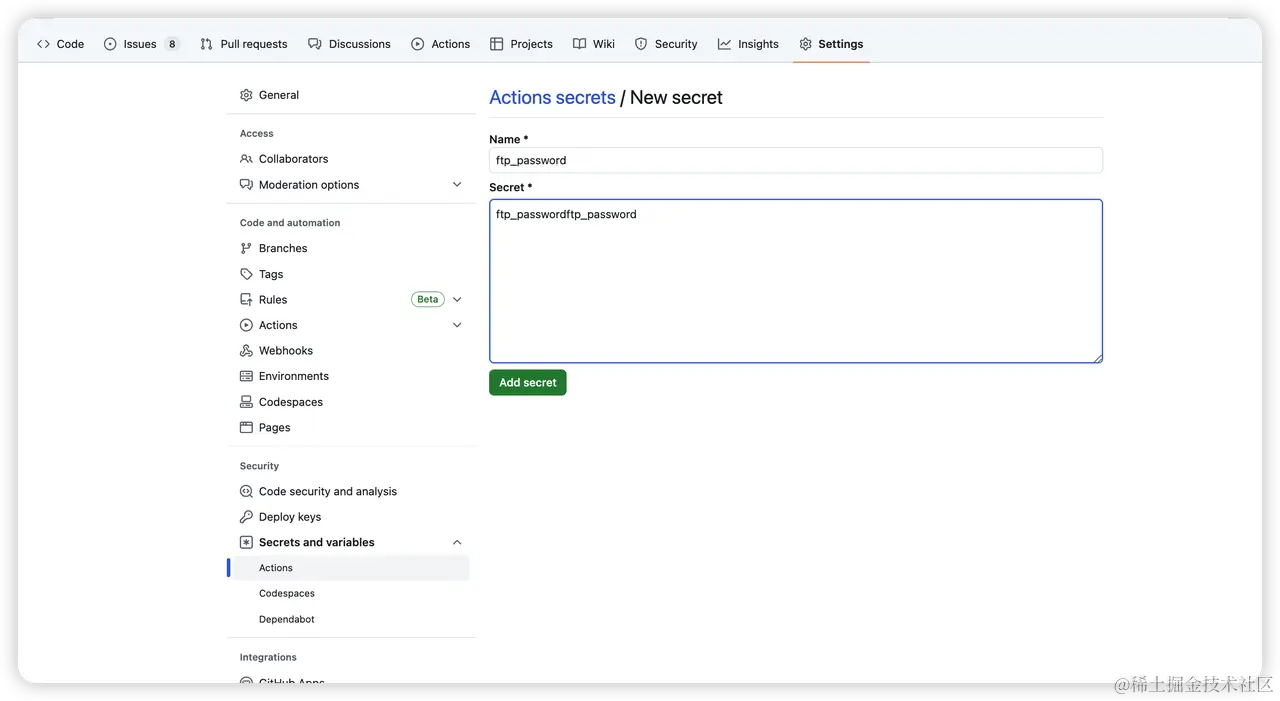Viewport: 1280px width, 701px height.
Task: Click the webhook icon beside Webhooks
Action: tap(246, 351)
